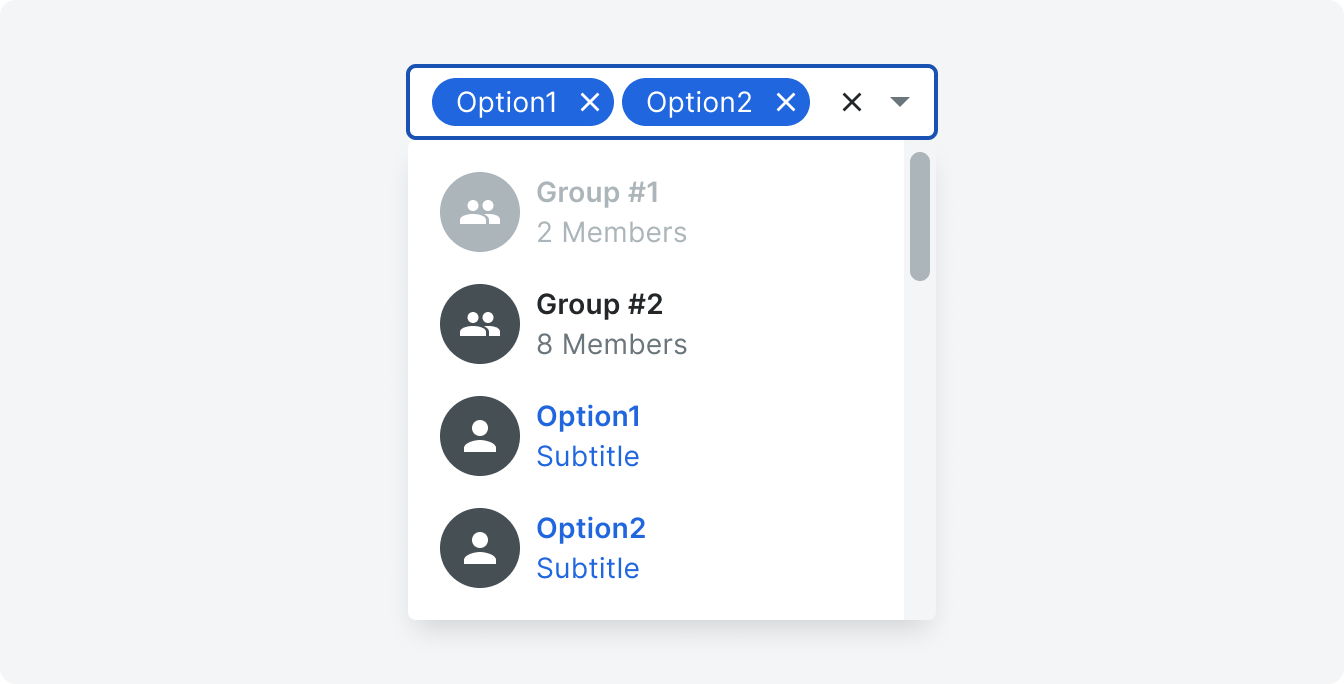The image size is (1344, 684).
Task: Deselect Option2 in the dropdown list
Action: pyautogui.click(x=656, y=548)
